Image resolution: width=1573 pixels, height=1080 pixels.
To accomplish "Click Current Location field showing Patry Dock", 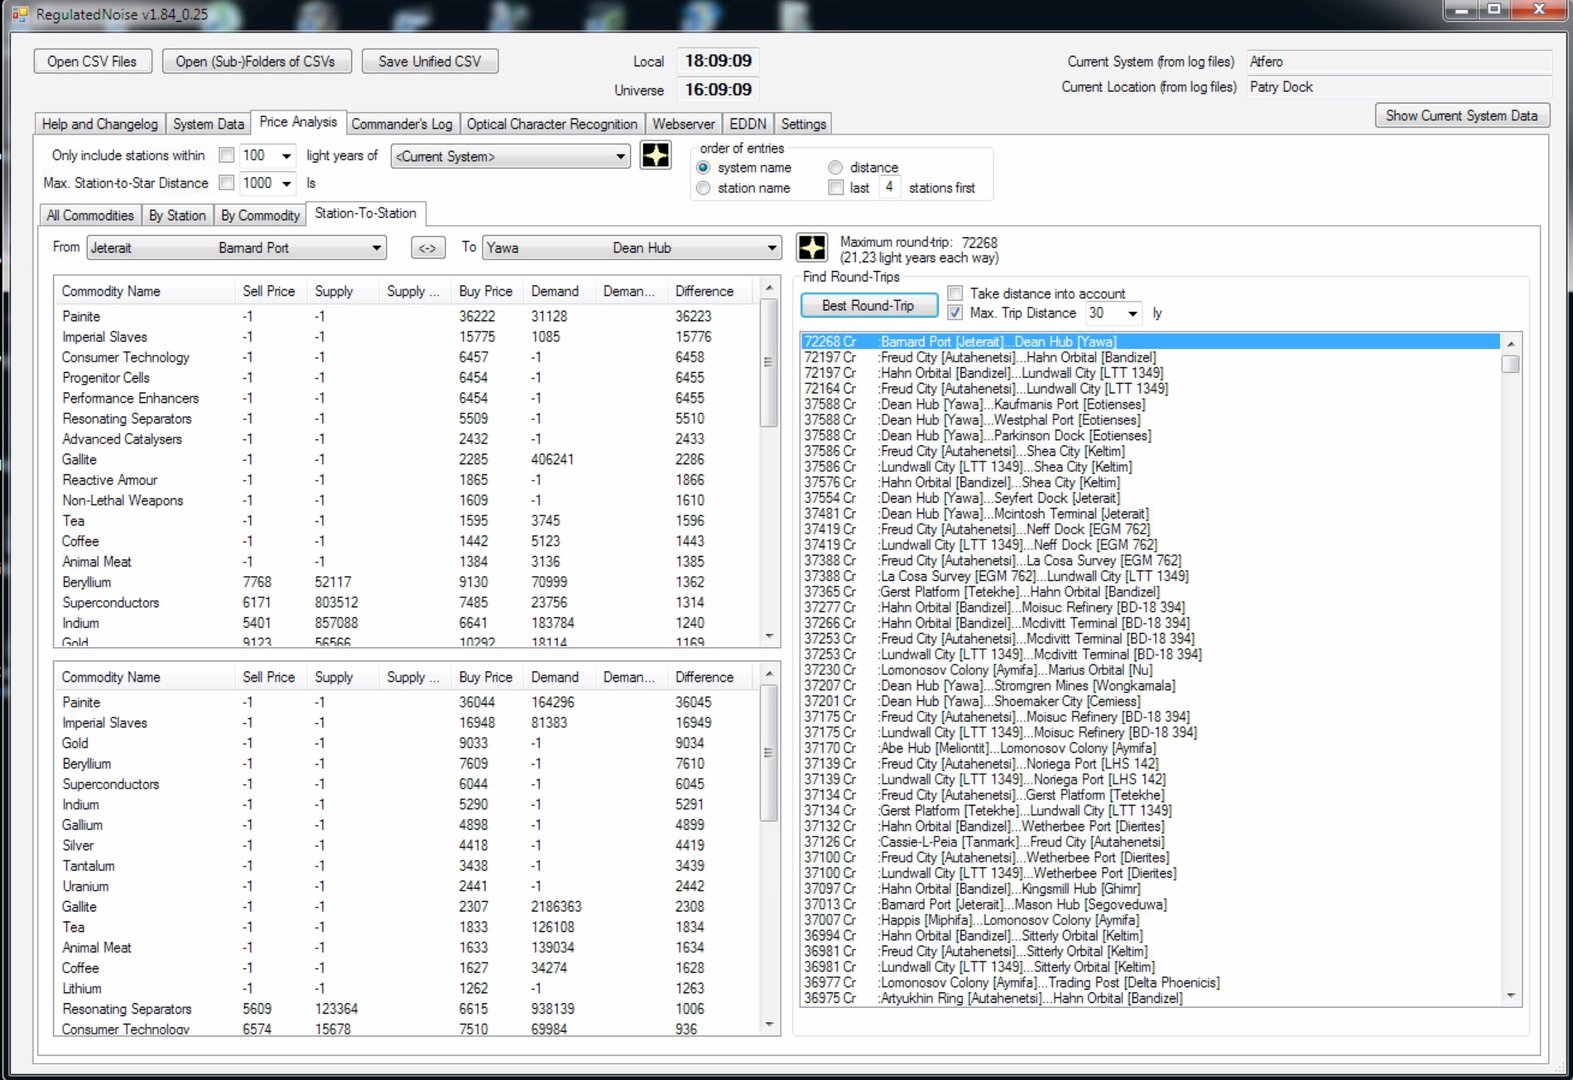I will click(x=1398, y=87).
